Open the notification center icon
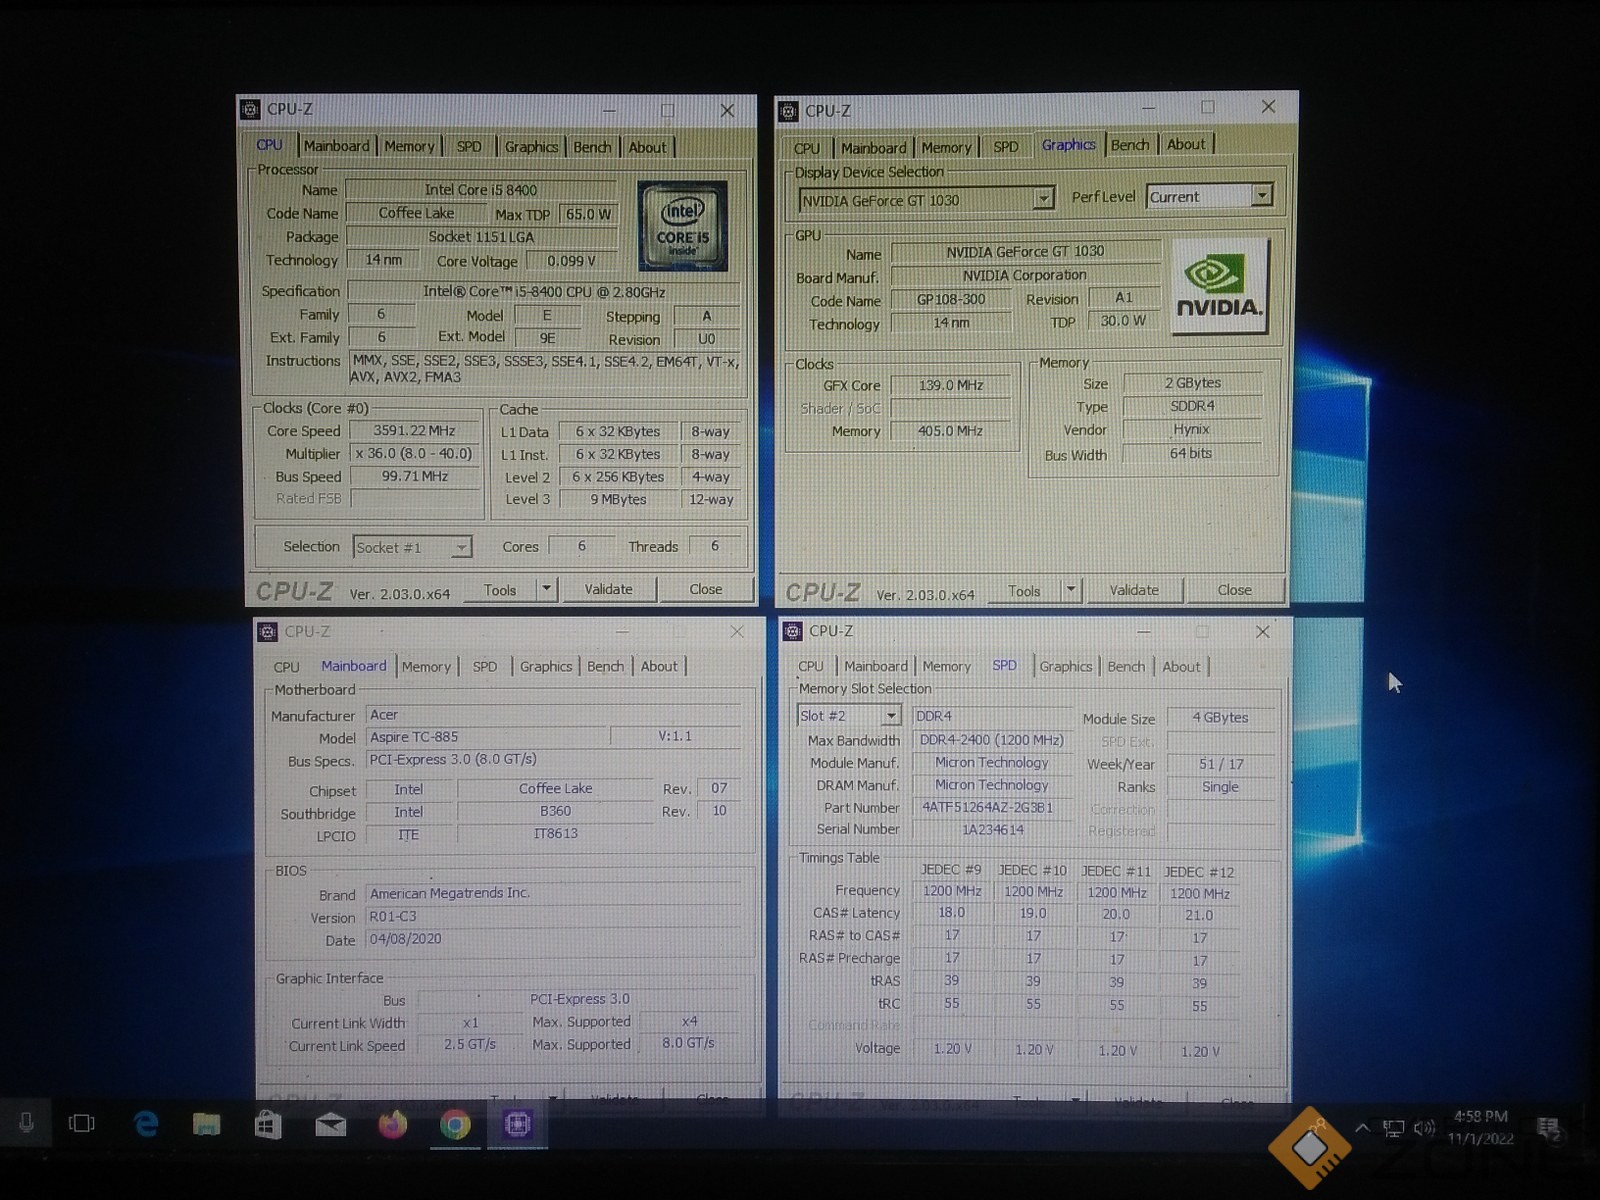The height and width of the screenshot is (1200, 1600). 1548,1129
